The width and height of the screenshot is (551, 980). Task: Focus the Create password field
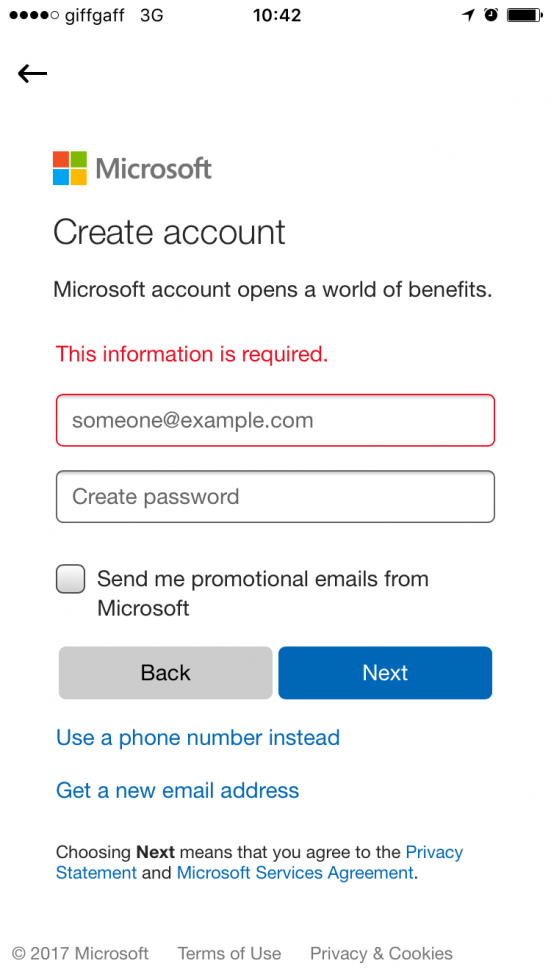[x=276, y=496]
